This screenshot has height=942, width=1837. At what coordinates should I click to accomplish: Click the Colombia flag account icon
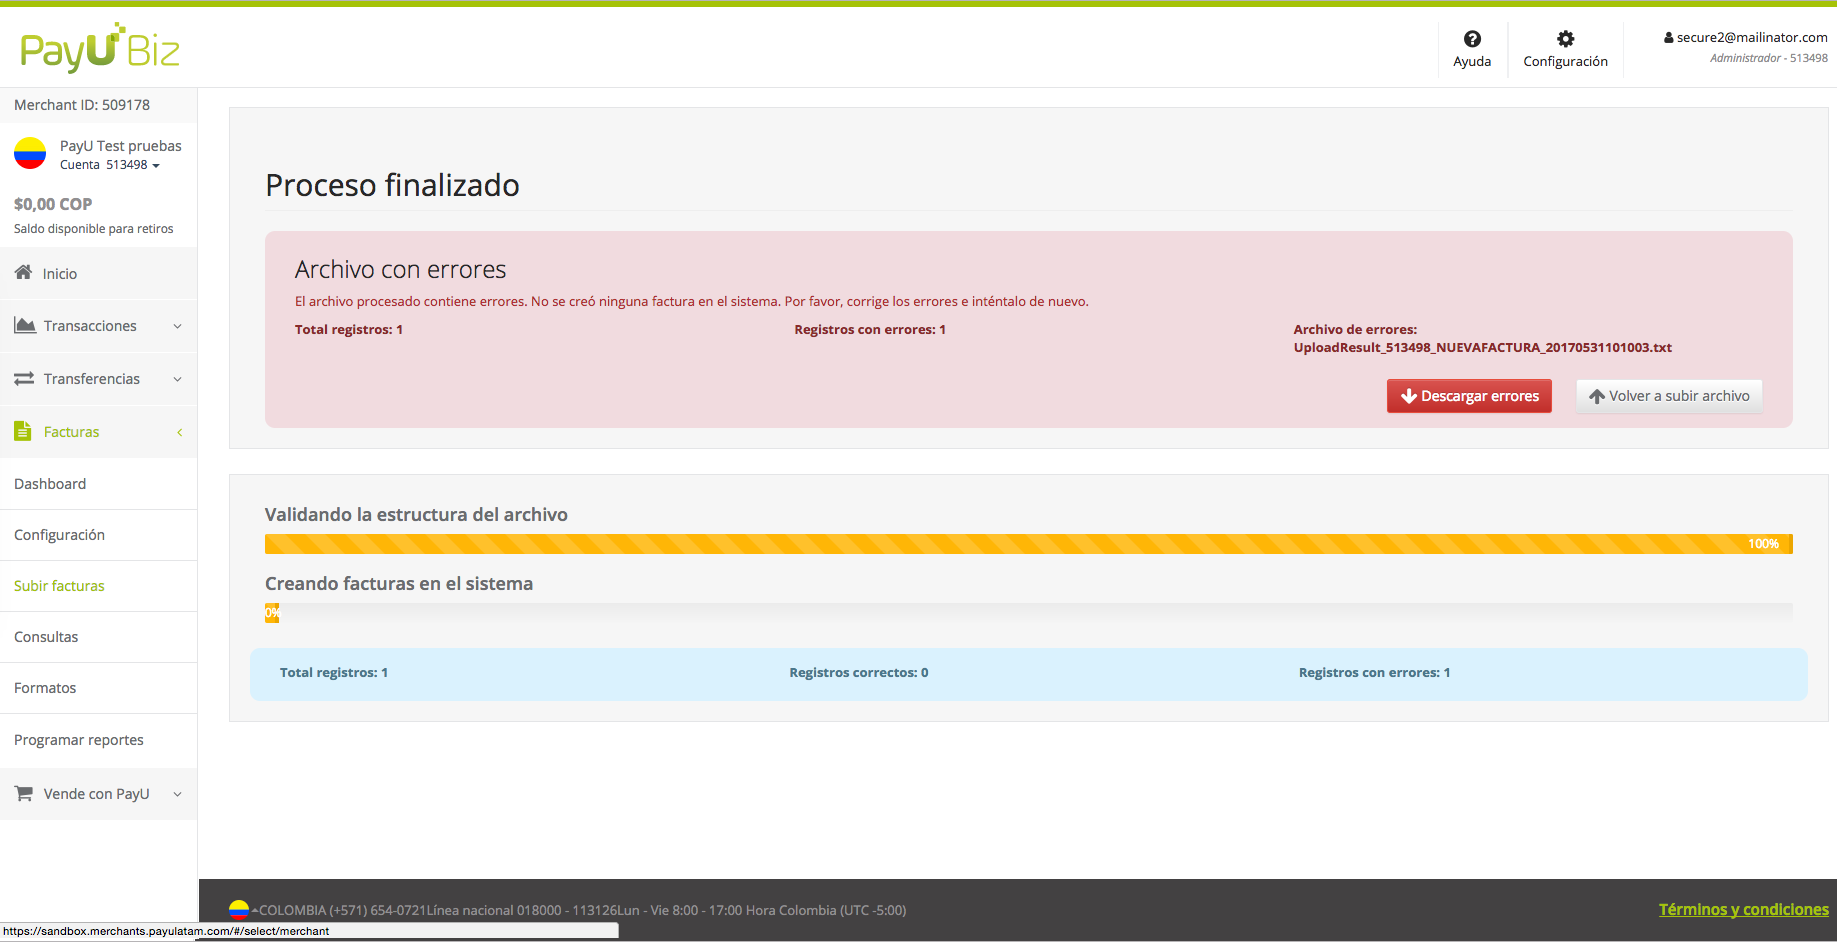click(30, 154)
